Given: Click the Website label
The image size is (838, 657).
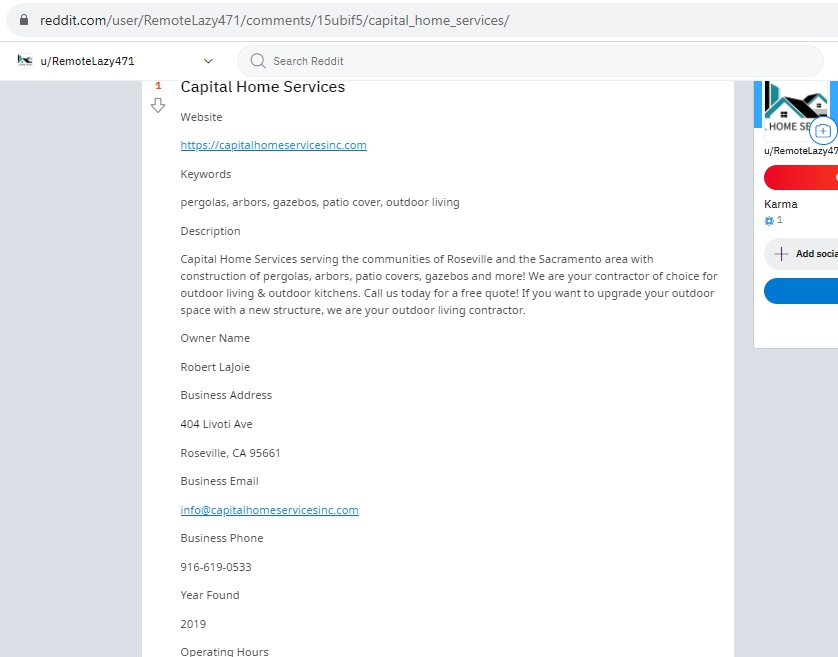Looking at the screenshot, I should (x=201, y=117).
